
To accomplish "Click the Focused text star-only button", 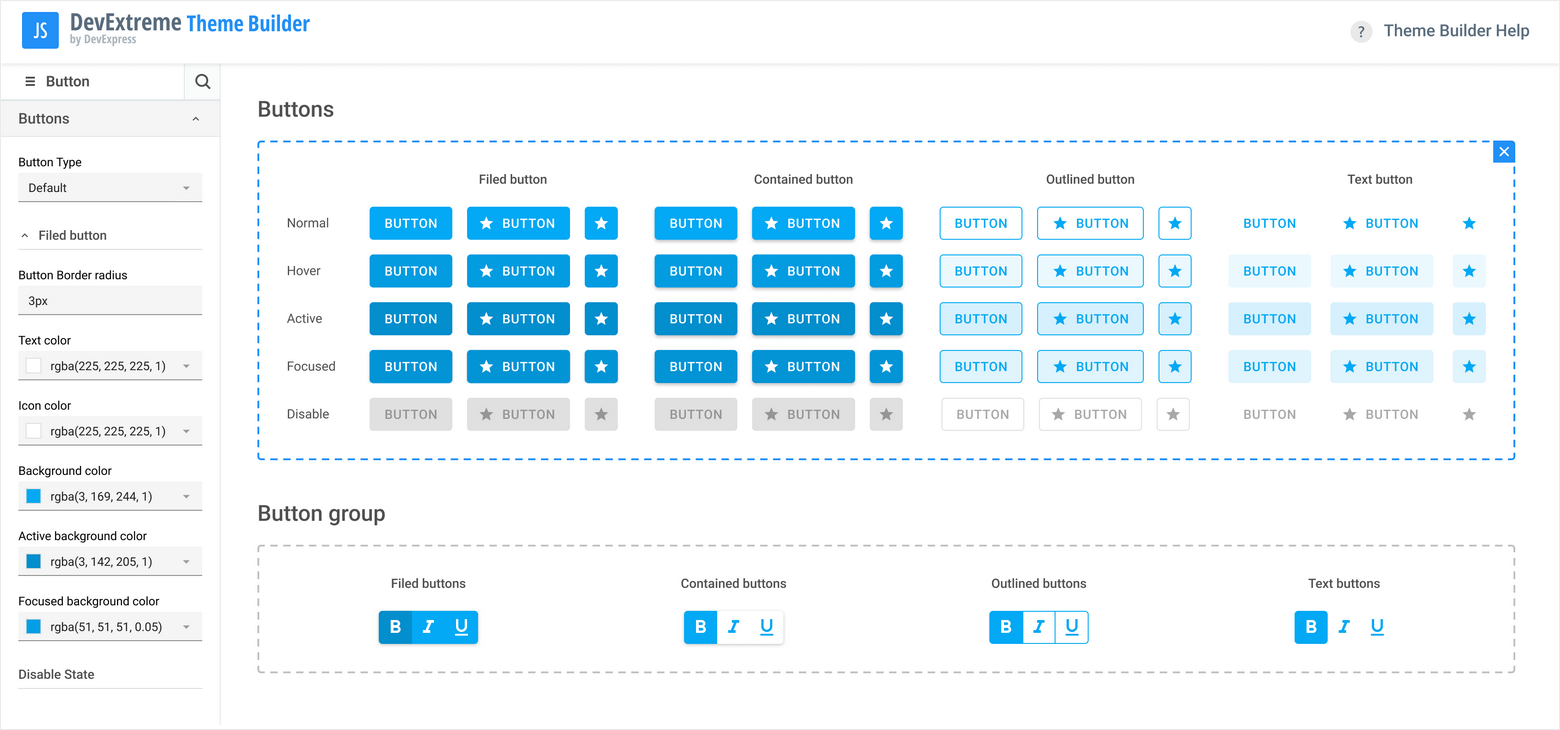I will (x=1469, y=367).
